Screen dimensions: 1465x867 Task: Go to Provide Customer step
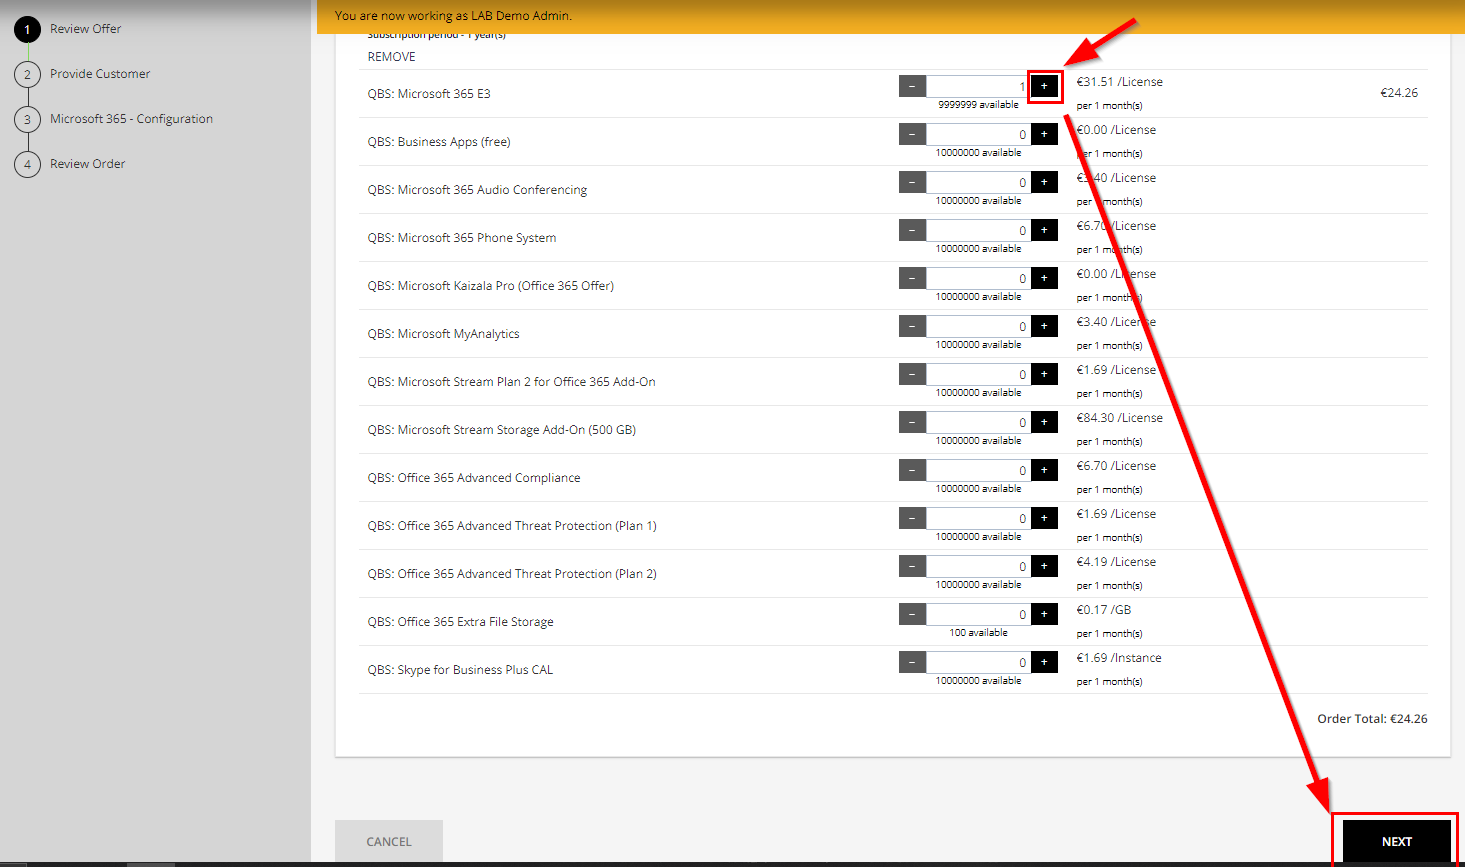100,74
